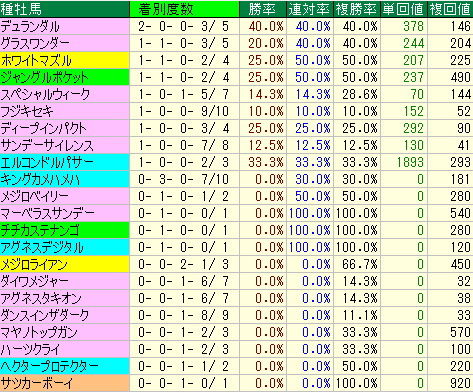The height and width of the screenshot is (392, 473).
Task: Click the record 1- 0- 1- 5/ 7 for スペシャルウィーク
Action: coord(184,94)
